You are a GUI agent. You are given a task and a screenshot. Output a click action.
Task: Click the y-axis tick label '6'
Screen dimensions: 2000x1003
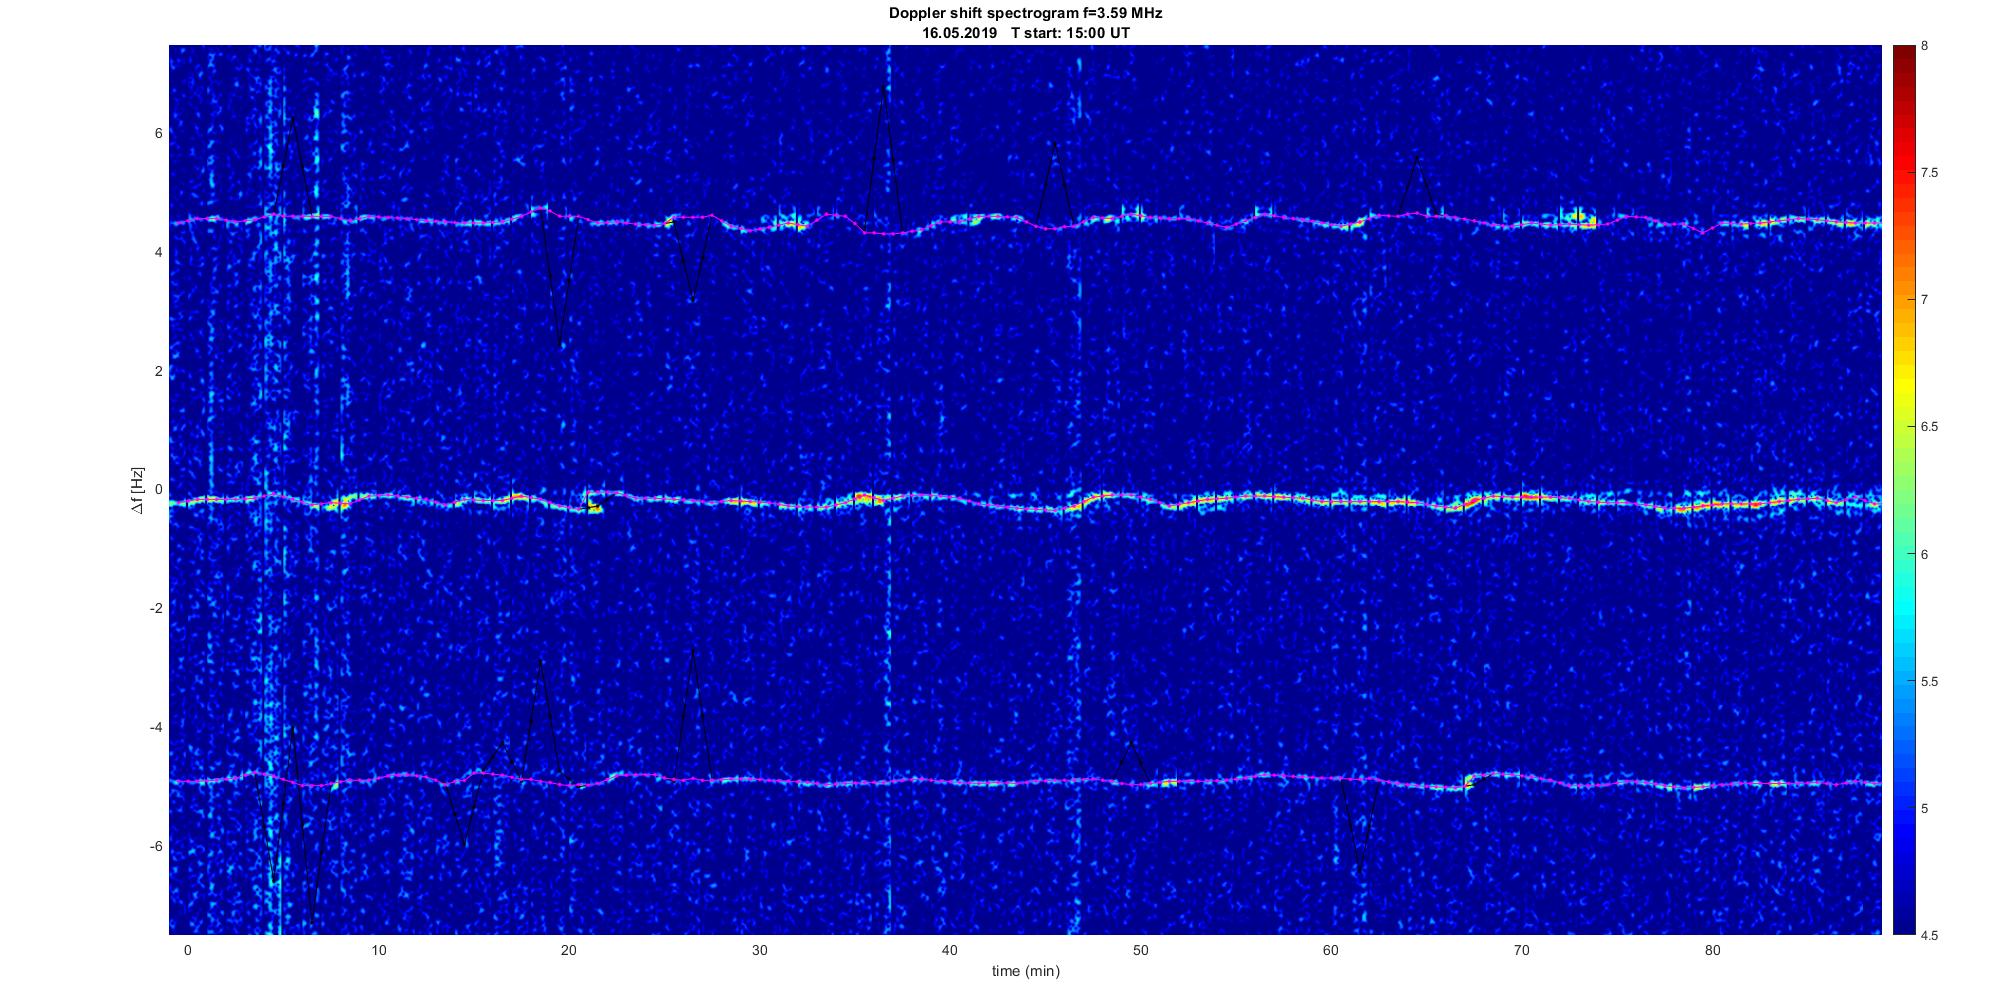pos(158,133)
